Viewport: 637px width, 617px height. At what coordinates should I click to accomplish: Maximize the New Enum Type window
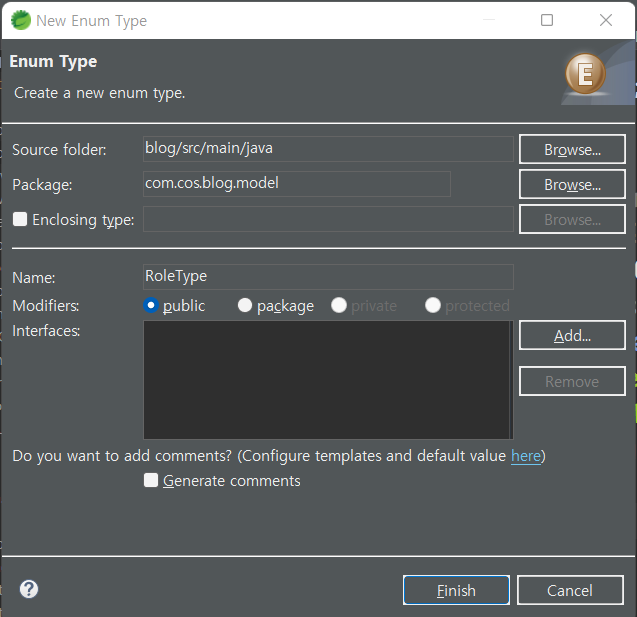pos(547,20)
